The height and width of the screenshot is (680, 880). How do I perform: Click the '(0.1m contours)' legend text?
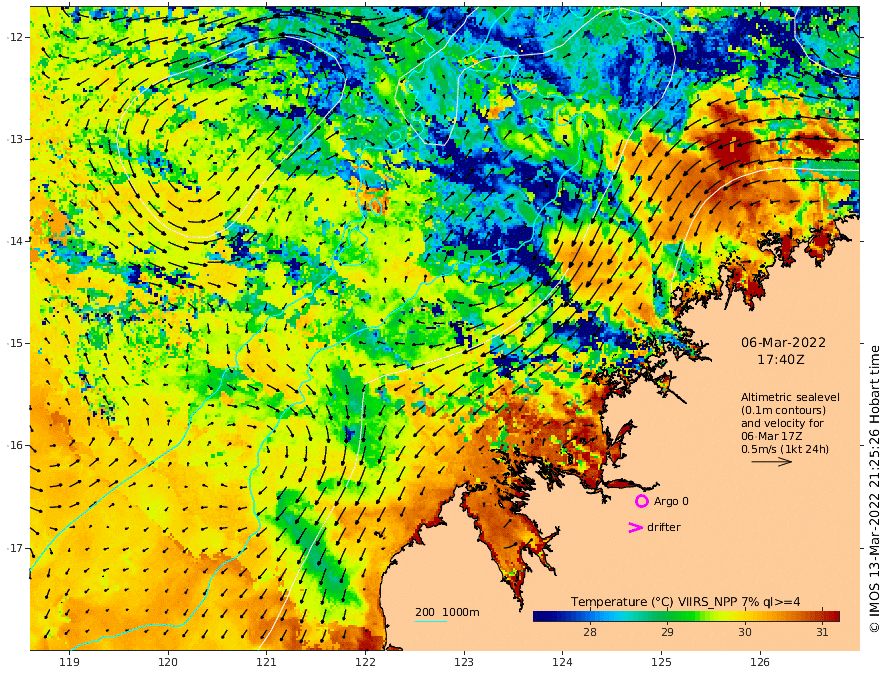783,410
